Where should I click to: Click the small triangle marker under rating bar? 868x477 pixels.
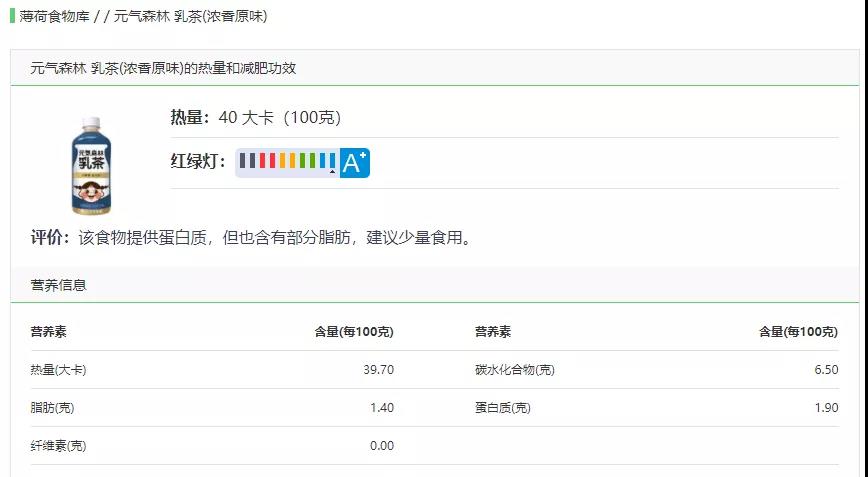coord(332,172)
